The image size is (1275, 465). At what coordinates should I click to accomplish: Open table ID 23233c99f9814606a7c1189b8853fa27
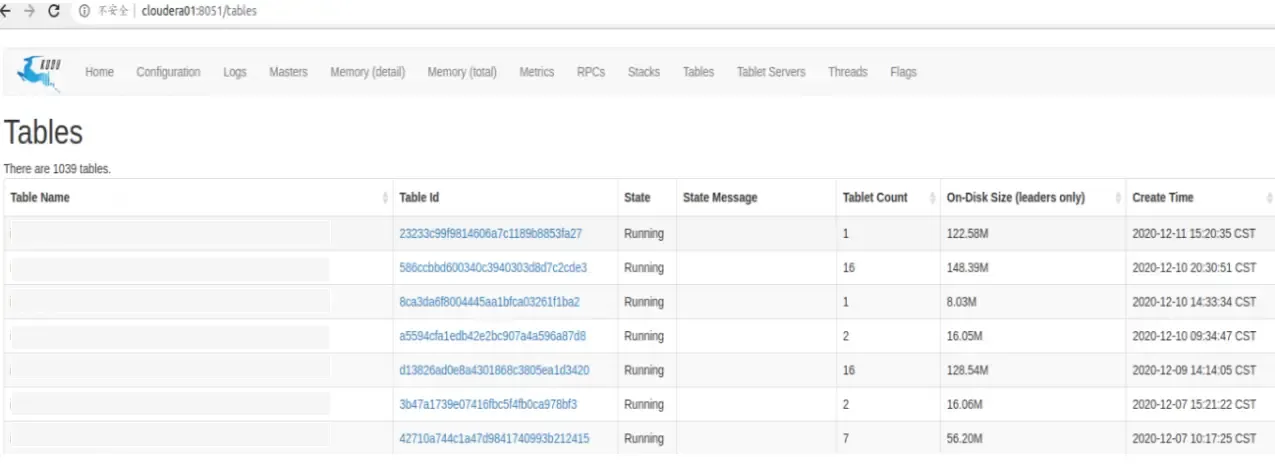490,234
